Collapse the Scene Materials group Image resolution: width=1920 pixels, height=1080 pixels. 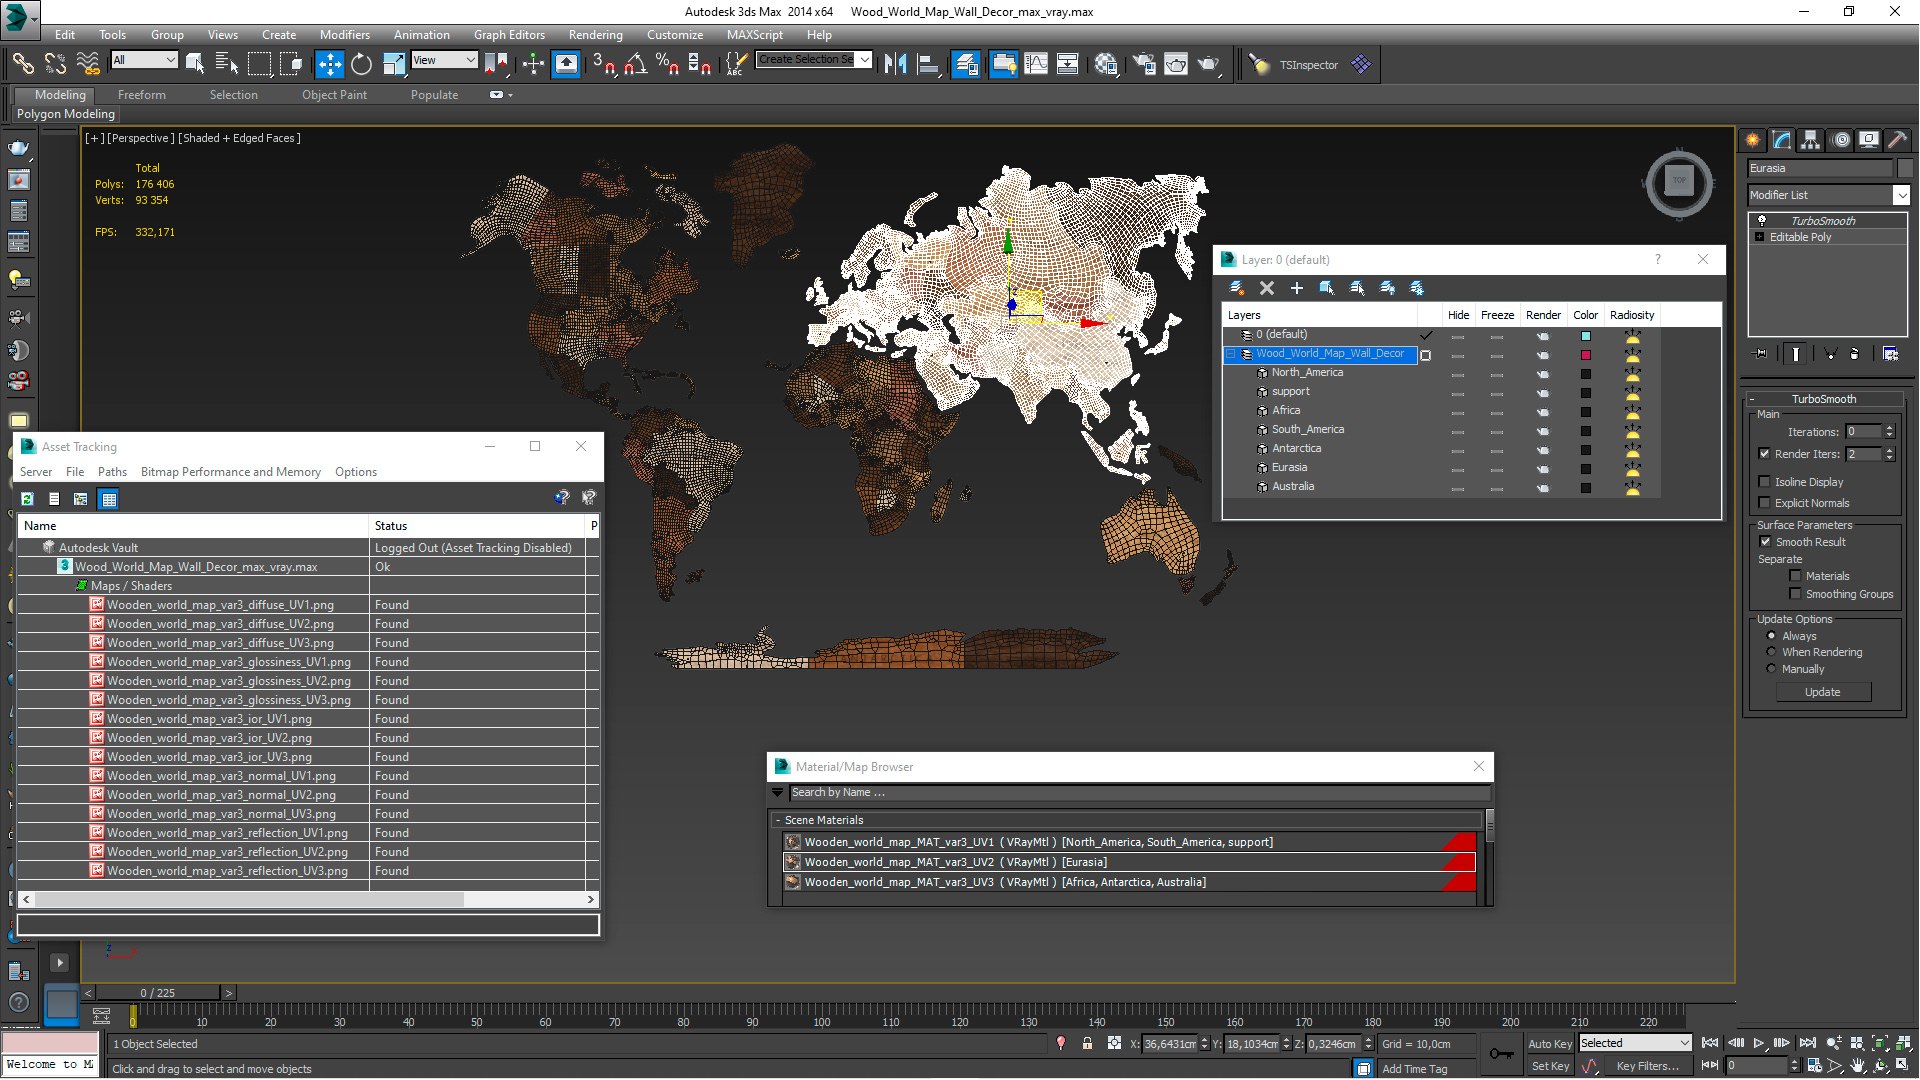coord(778,820)
